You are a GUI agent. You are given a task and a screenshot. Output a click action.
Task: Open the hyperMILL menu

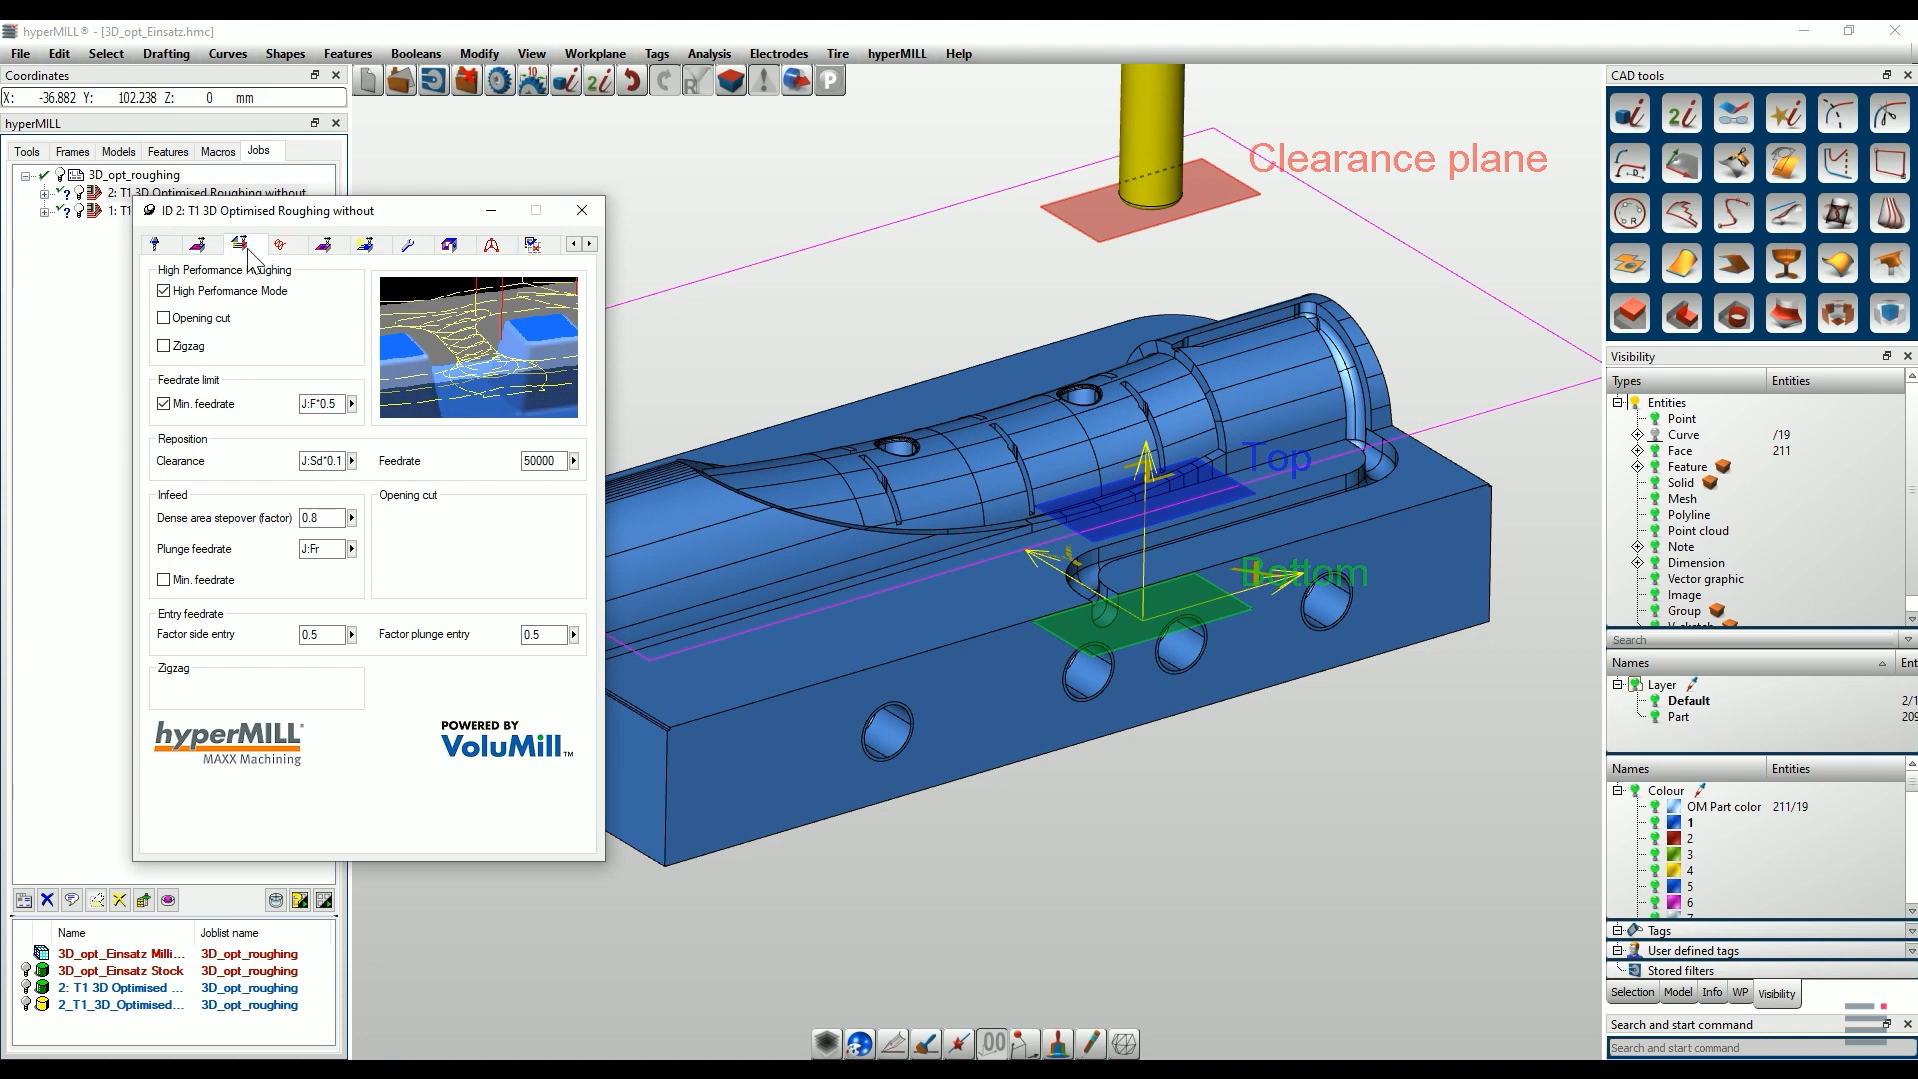tap(897, 54)
